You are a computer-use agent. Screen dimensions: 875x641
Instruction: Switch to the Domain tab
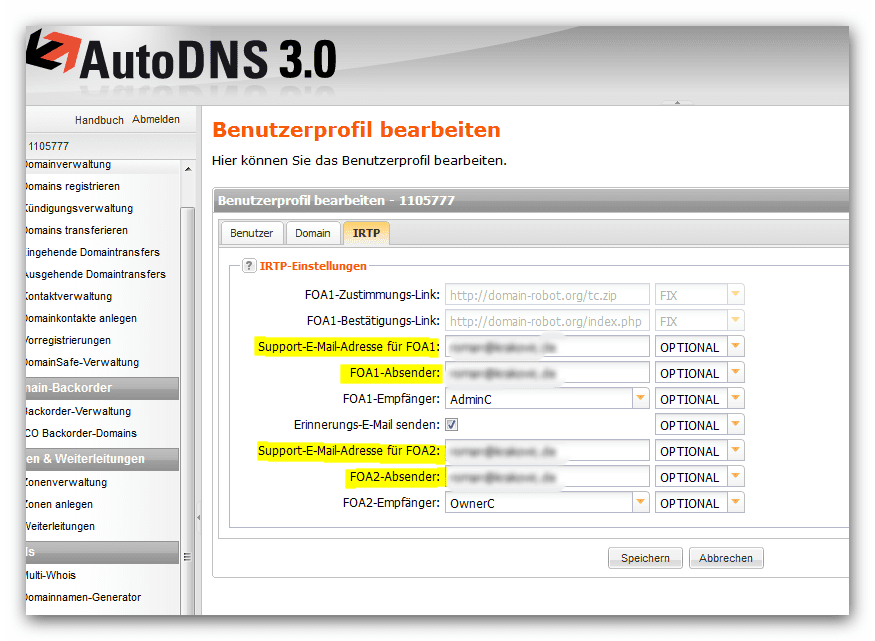coord(312,233)
